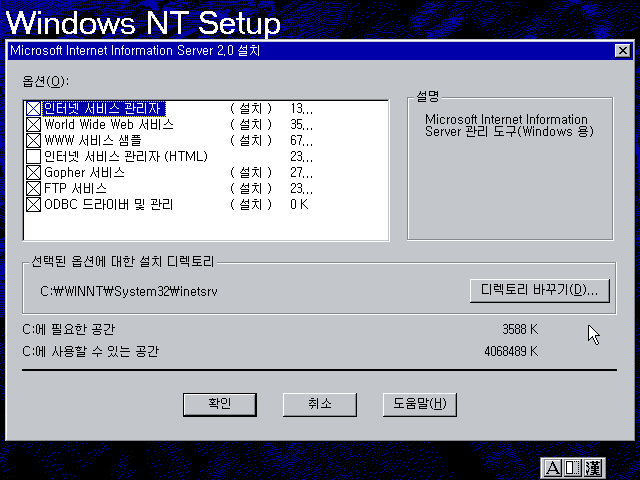Click the 디렉토리 바꾸기(D)... button
Screen dimensions: 640x480
point(540,291)
